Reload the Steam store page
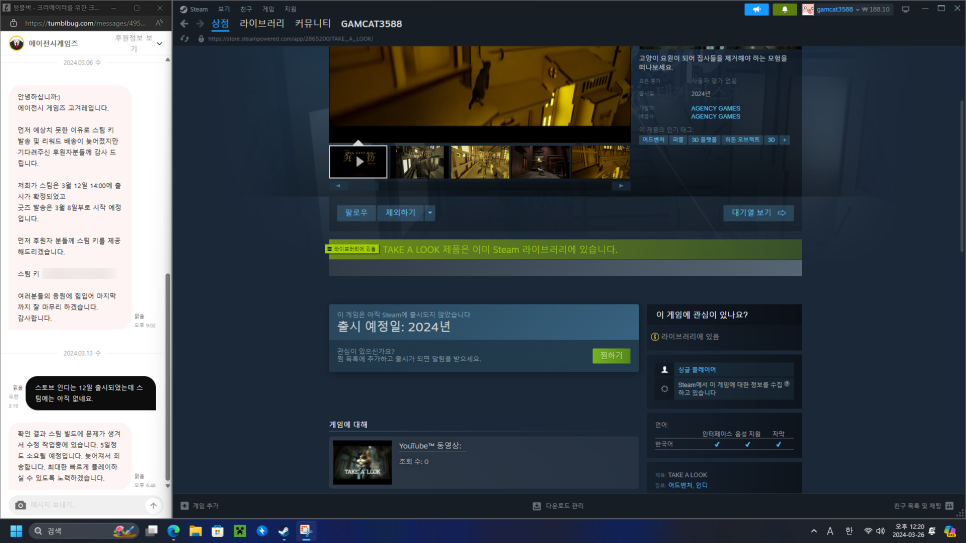The image size is (966, 543). pos(185,39)
